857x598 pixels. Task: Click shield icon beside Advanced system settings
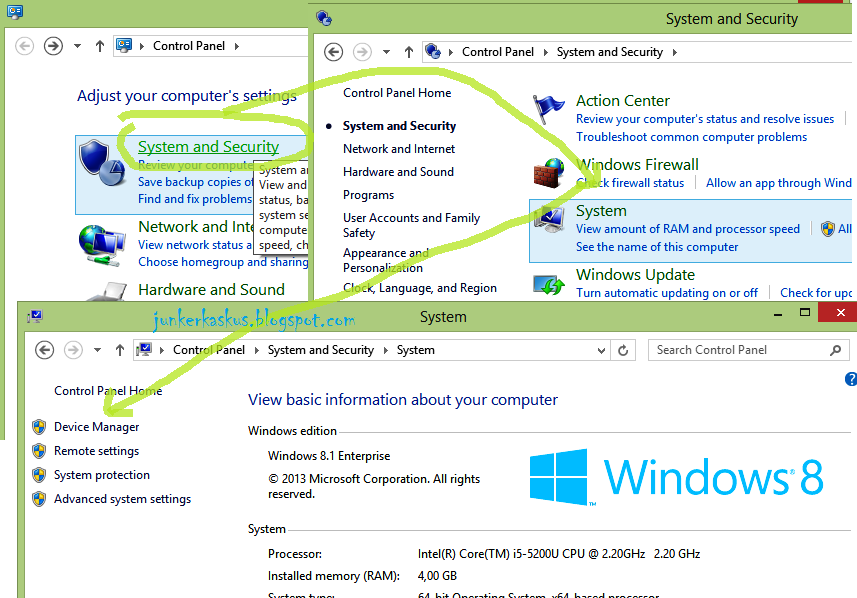[39, 499]
